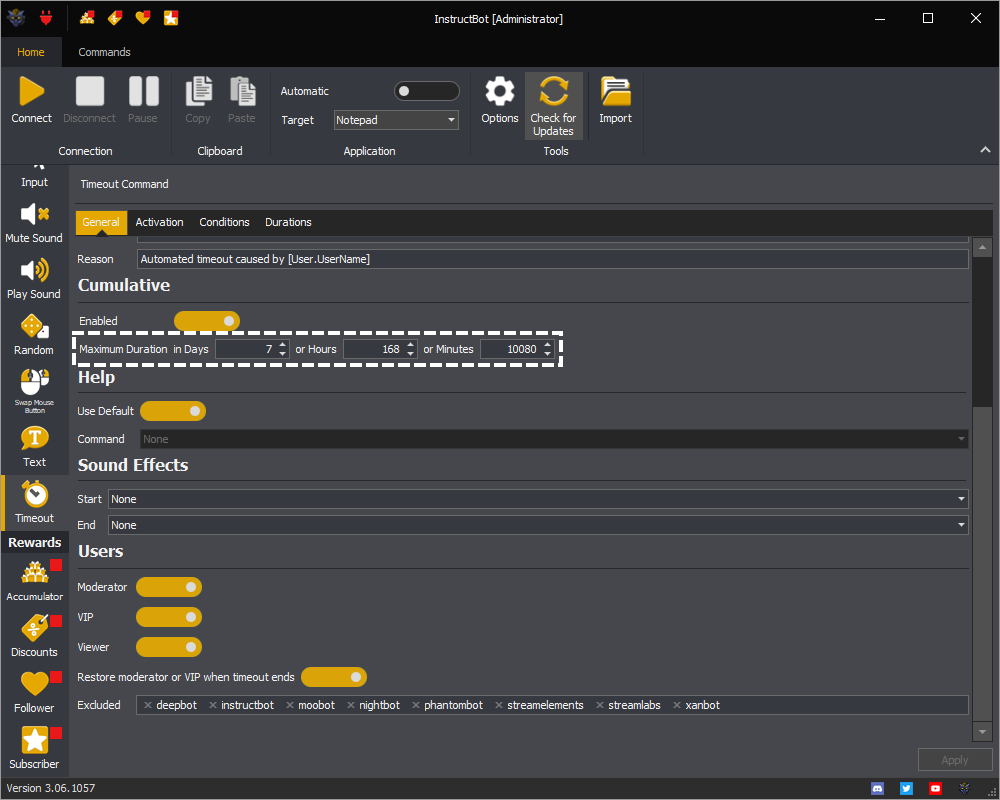Toggle Moderator users switch
Screen dimensions: 1000x800
pyautogui.click(x=169, y=587)
